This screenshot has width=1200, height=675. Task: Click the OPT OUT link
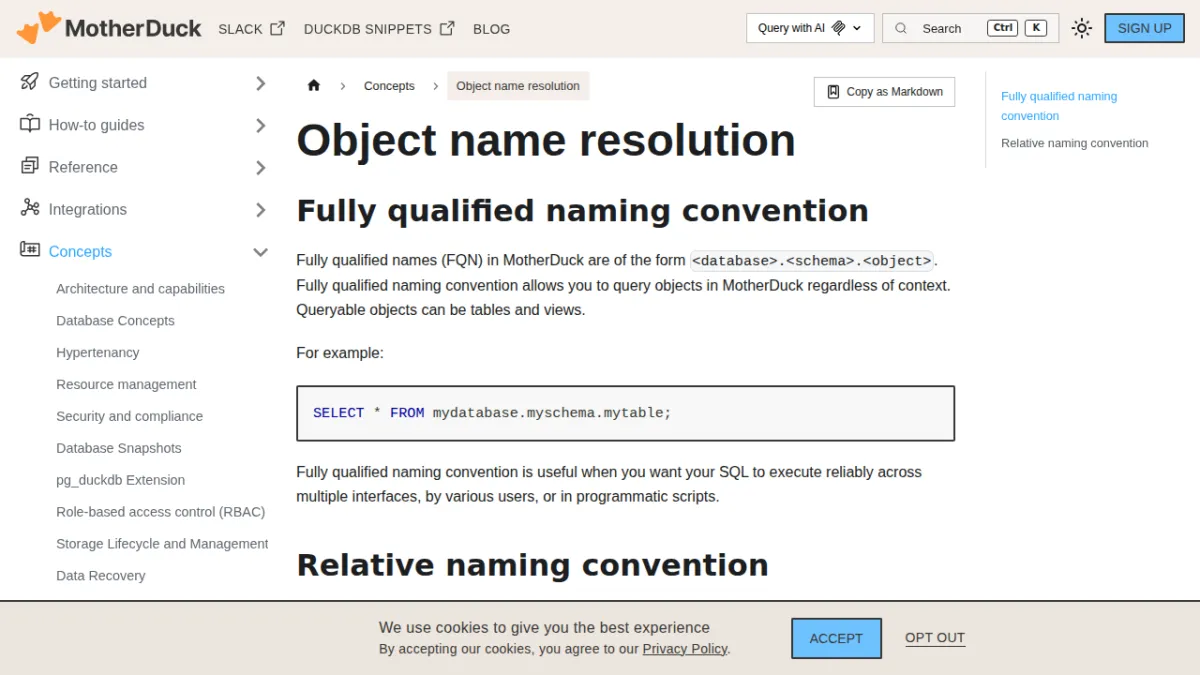click(935, 638)
